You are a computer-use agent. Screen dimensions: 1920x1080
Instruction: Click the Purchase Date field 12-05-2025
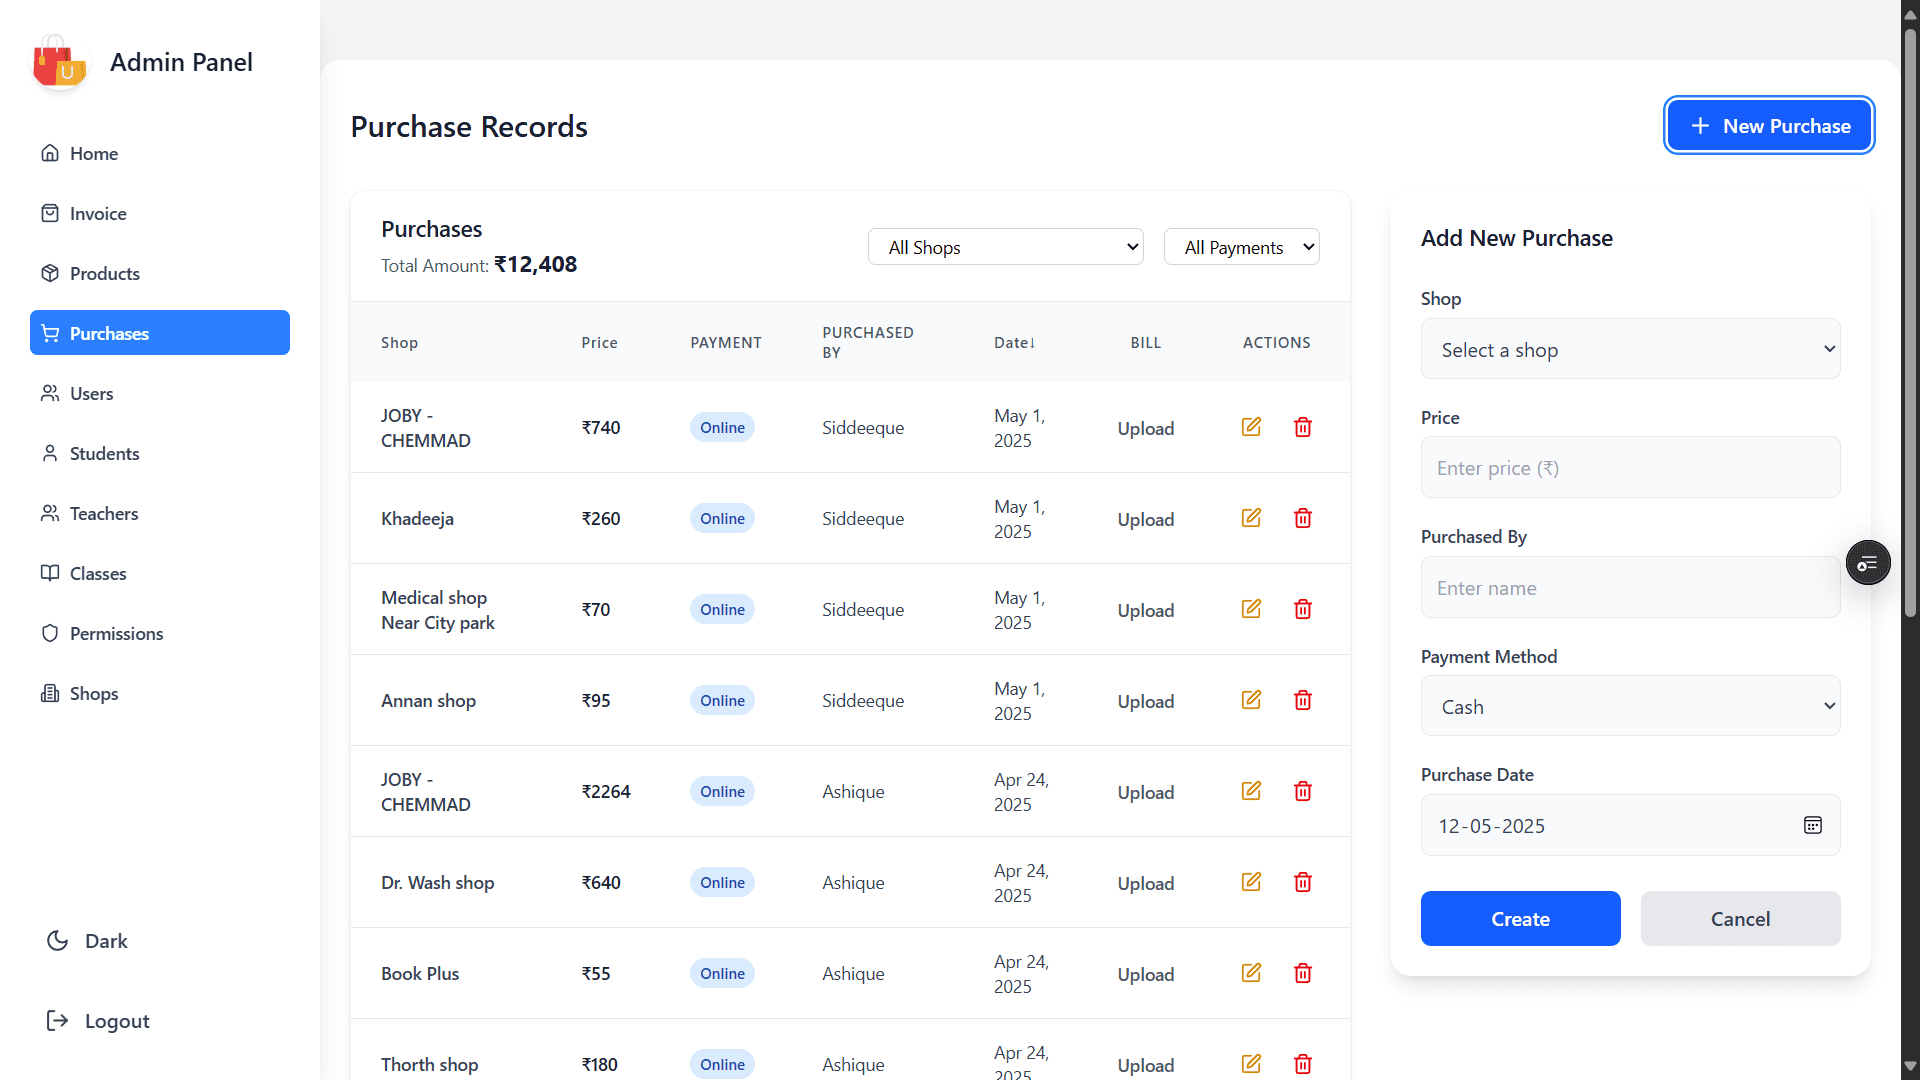(1630, 825)
